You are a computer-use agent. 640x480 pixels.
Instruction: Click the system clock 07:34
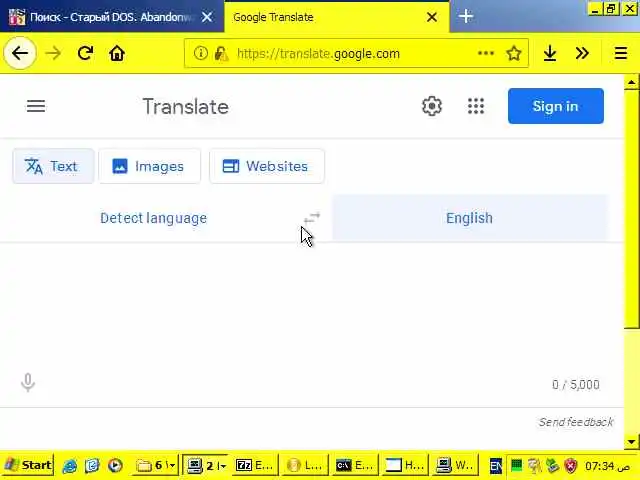coord(607,466)
